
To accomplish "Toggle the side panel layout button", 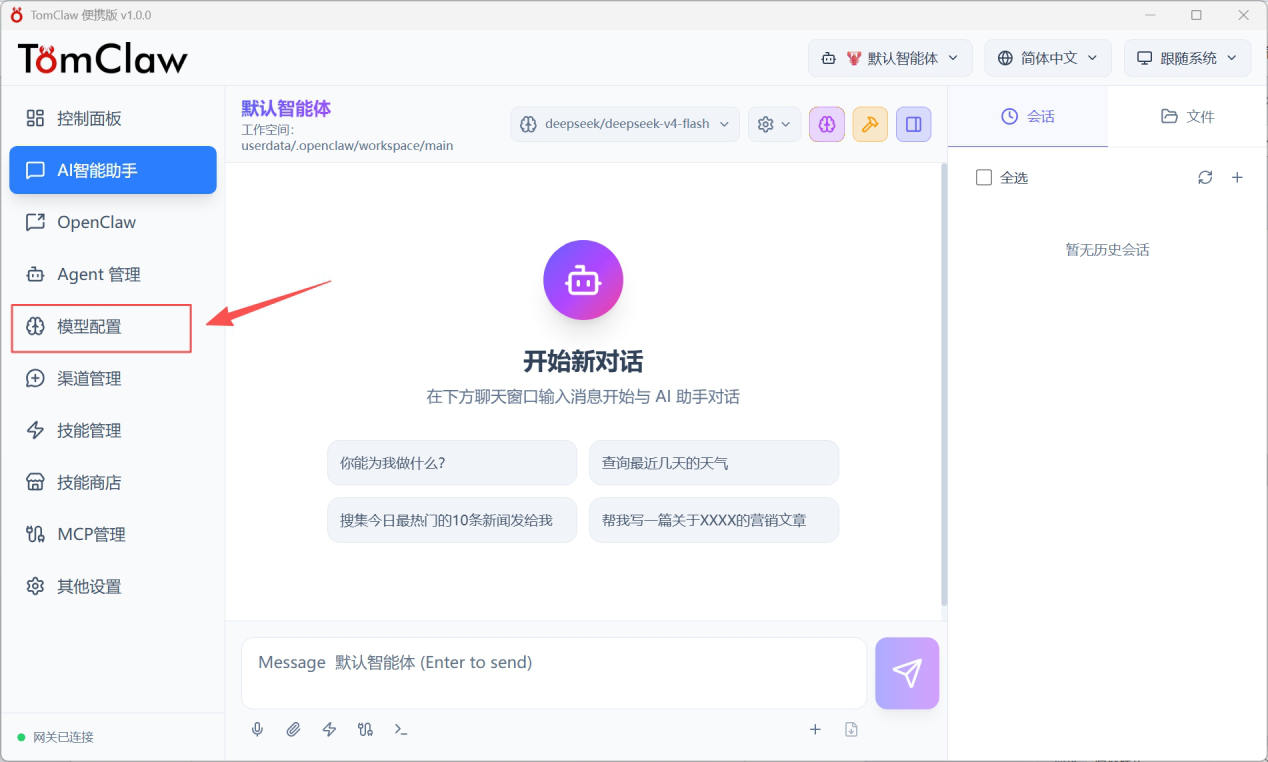I will tap(914, 124).
